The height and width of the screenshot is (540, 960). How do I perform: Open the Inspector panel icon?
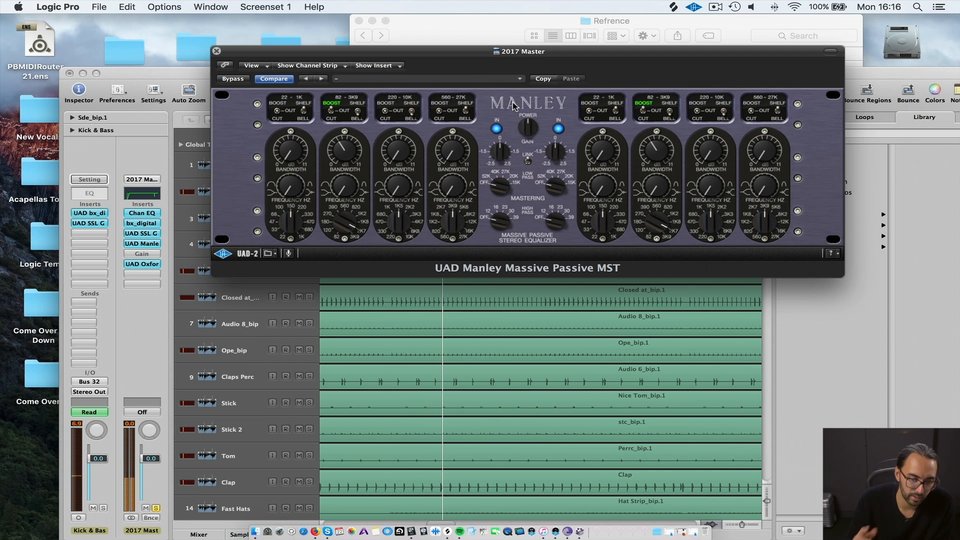tap(79, 89)
